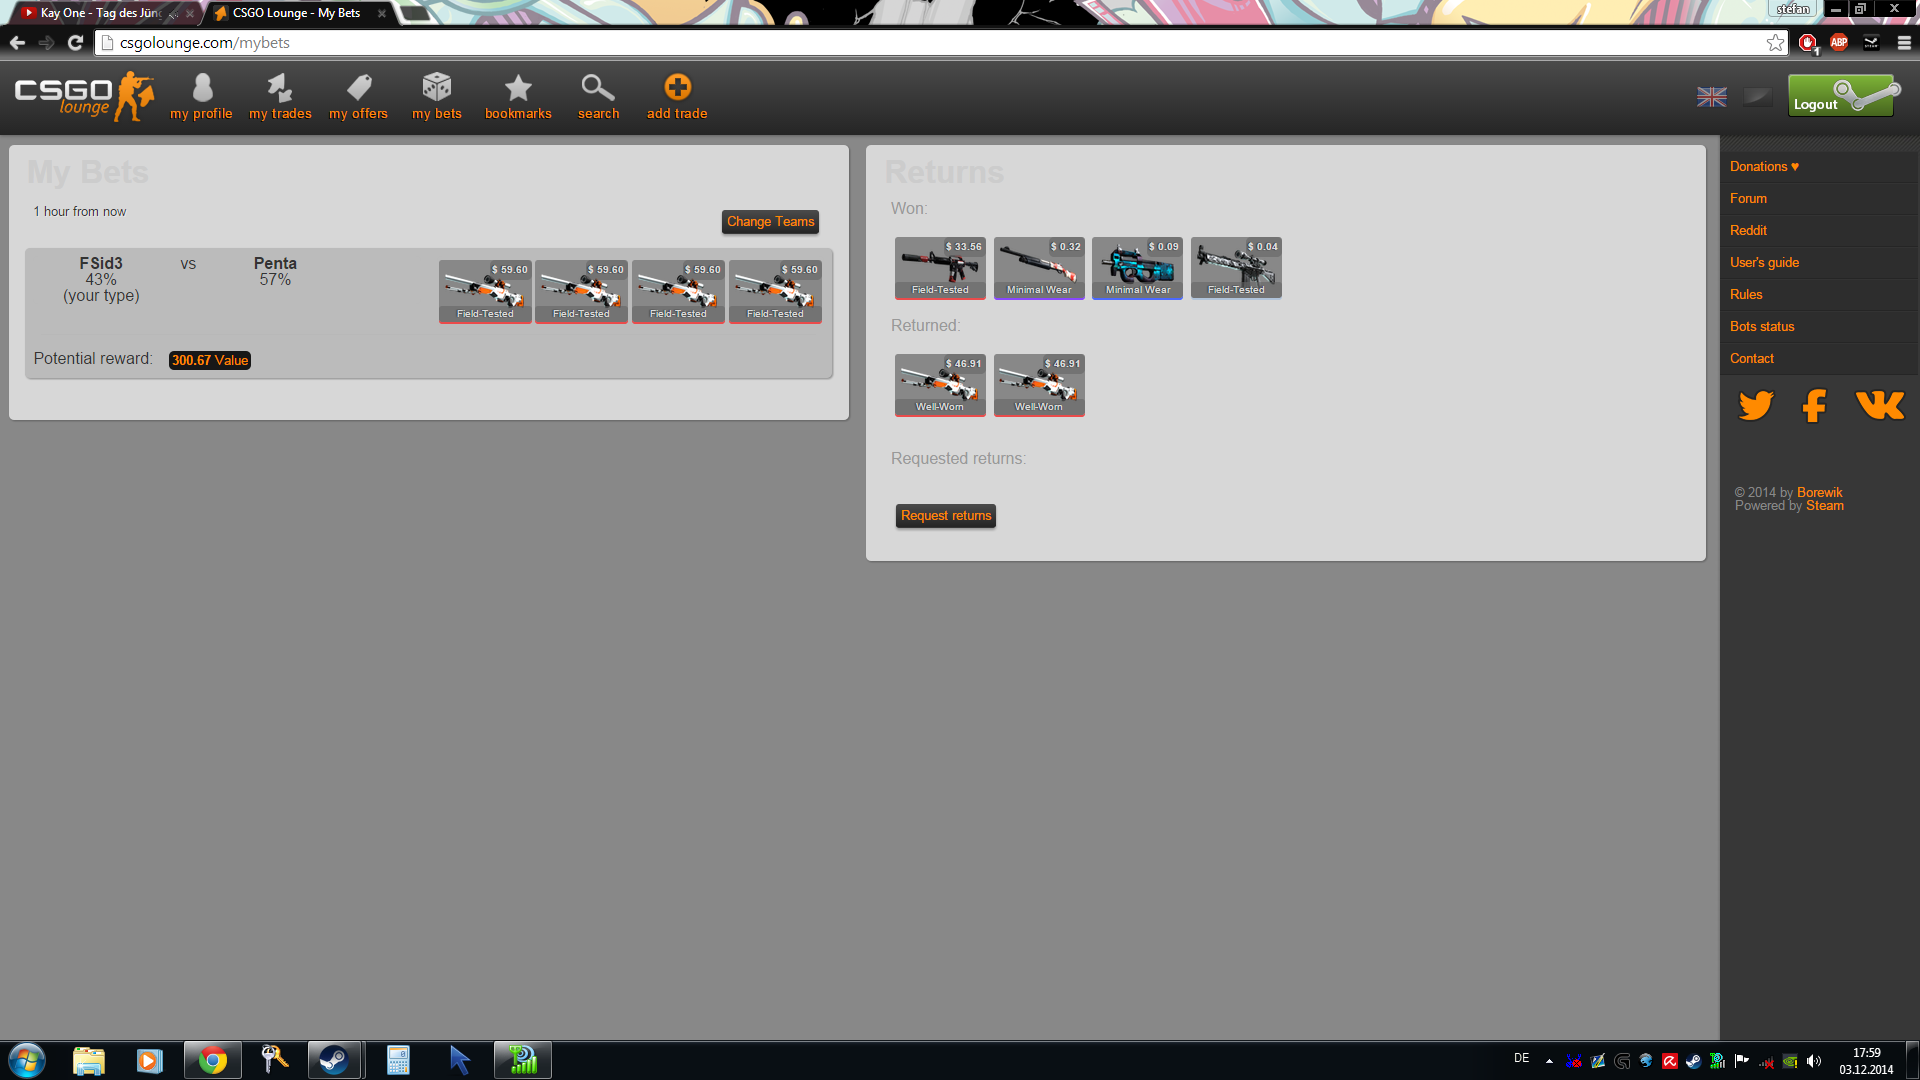Select the English flag language icon

(x=1711, y=97)
